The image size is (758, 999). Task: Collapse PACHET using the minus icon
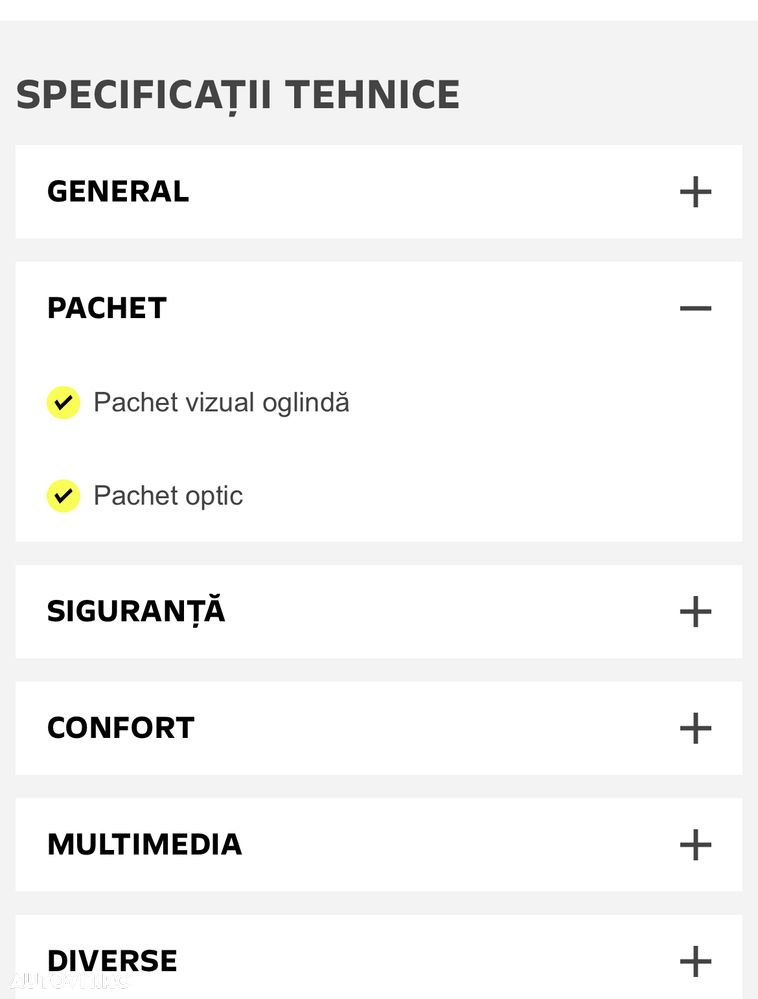coord(695,308)
